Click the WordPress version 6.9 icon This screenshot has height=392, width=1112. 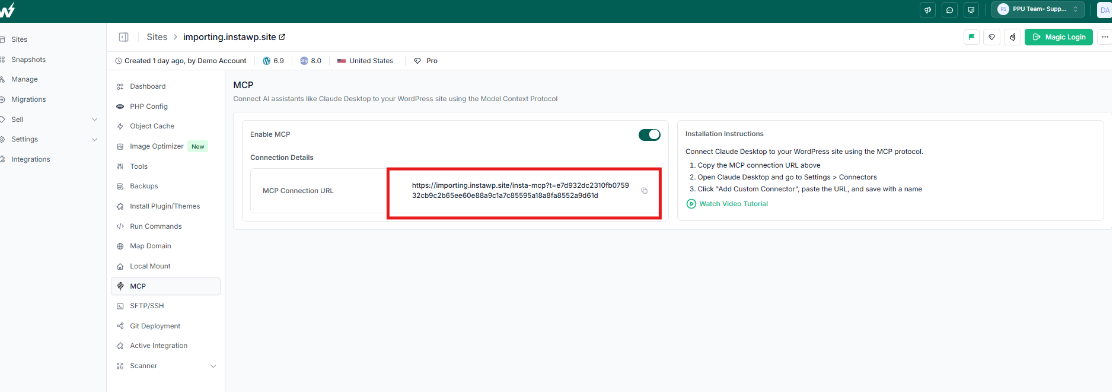pyautogui.click(x=267, y=61)
